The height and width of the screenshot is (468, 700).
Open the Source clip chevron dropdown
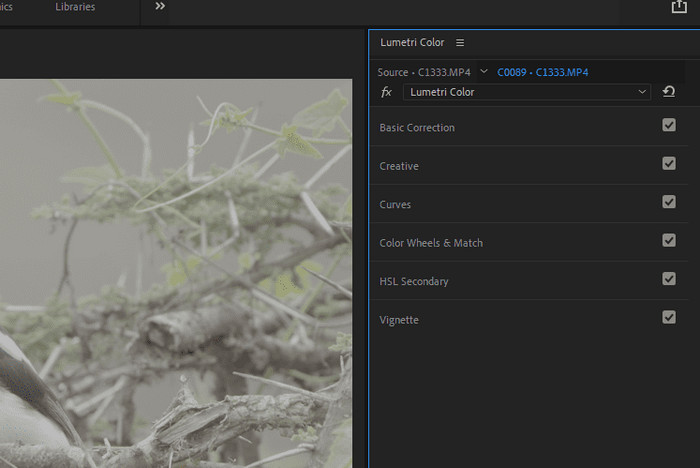483,71
